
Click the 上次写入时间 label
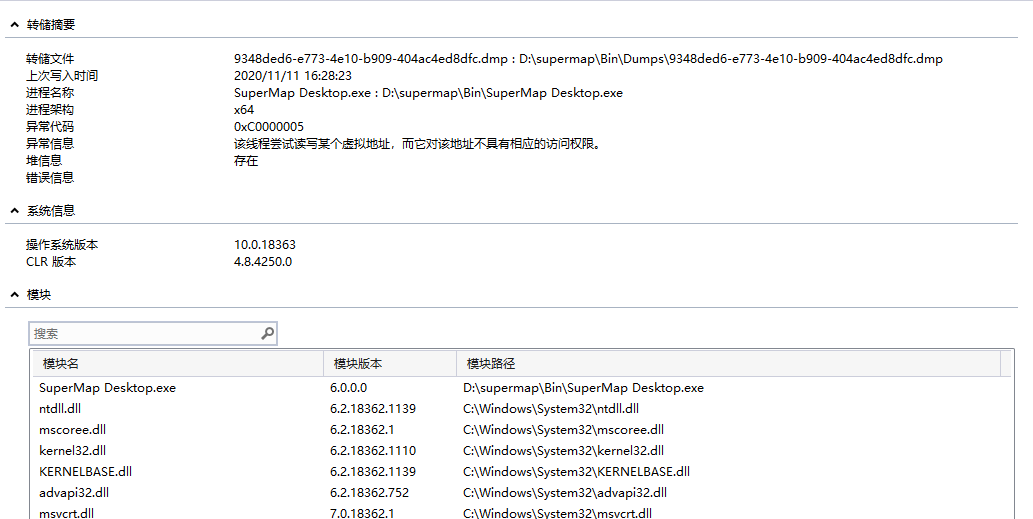pyautogui.click(x=62, y=76)
